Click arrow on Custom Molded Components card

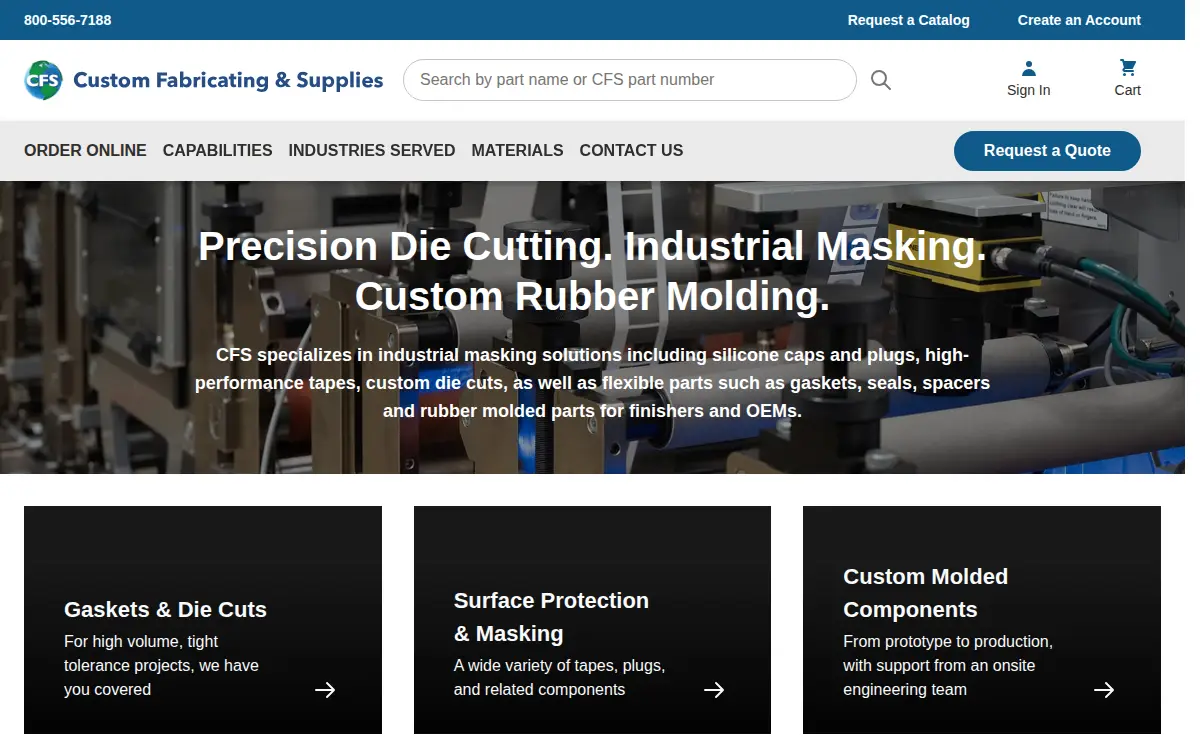pos(1104,690)
